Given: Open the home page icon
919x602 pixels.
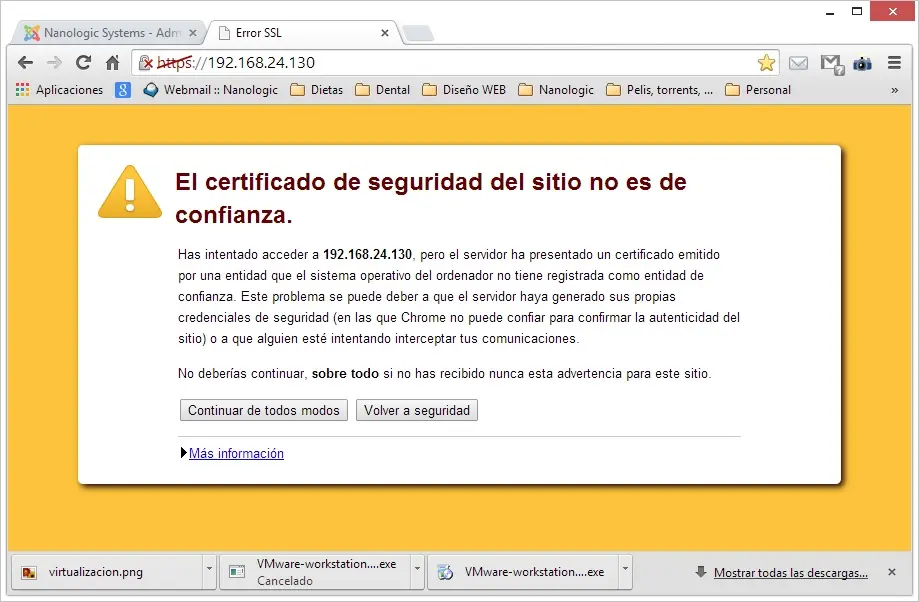Looking at the screenshot, I should click(112, 62).
